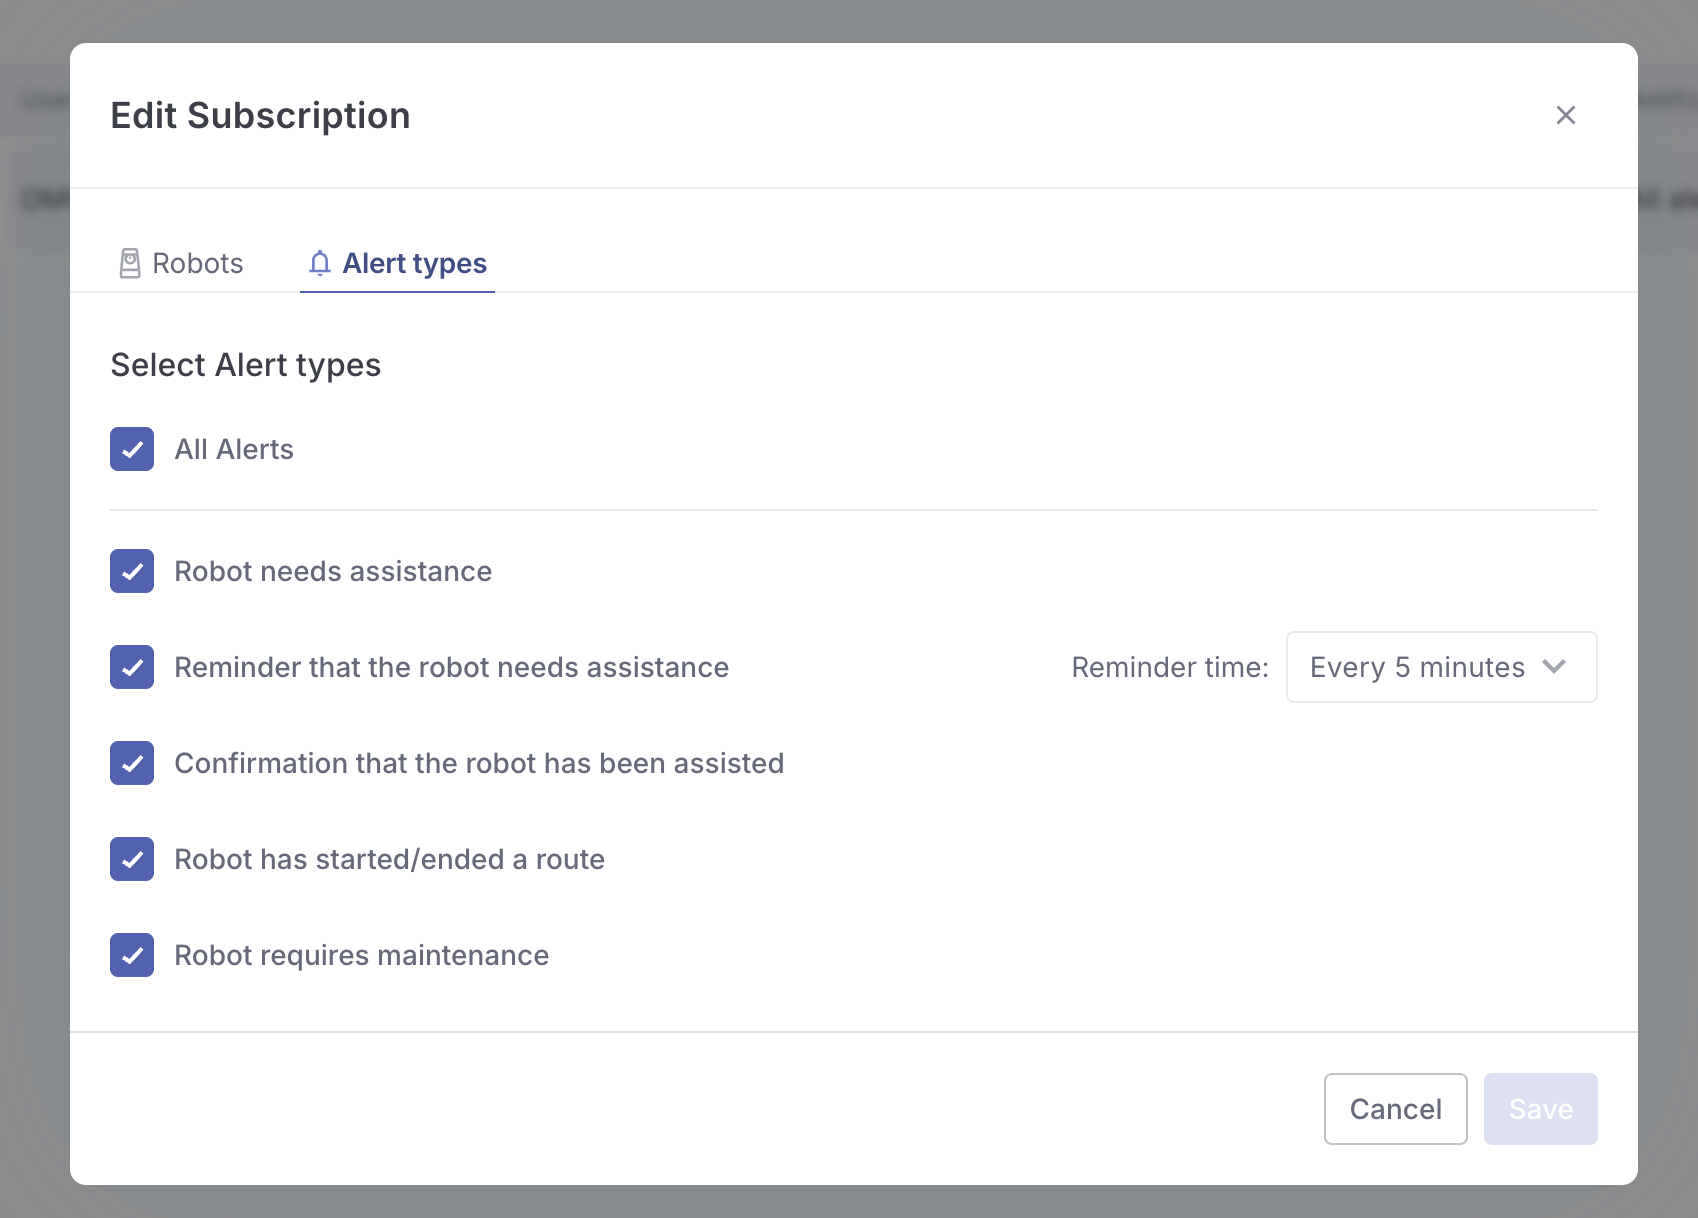The width and height of the screenshot is (1698, 1218).
Task: Close the Edit Subscription dialog with X
Action: pyautogui.click(x=1565, y=115)
